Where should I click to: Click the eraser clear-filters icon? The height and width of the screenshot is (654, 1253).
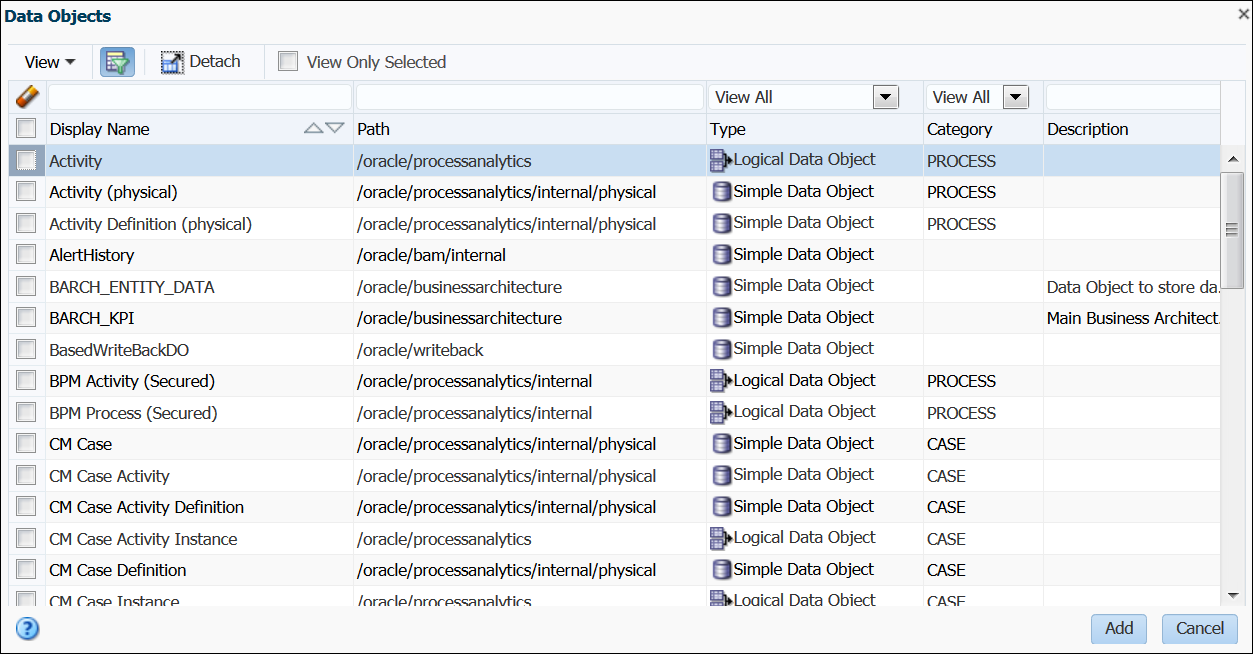click(27, 97)
